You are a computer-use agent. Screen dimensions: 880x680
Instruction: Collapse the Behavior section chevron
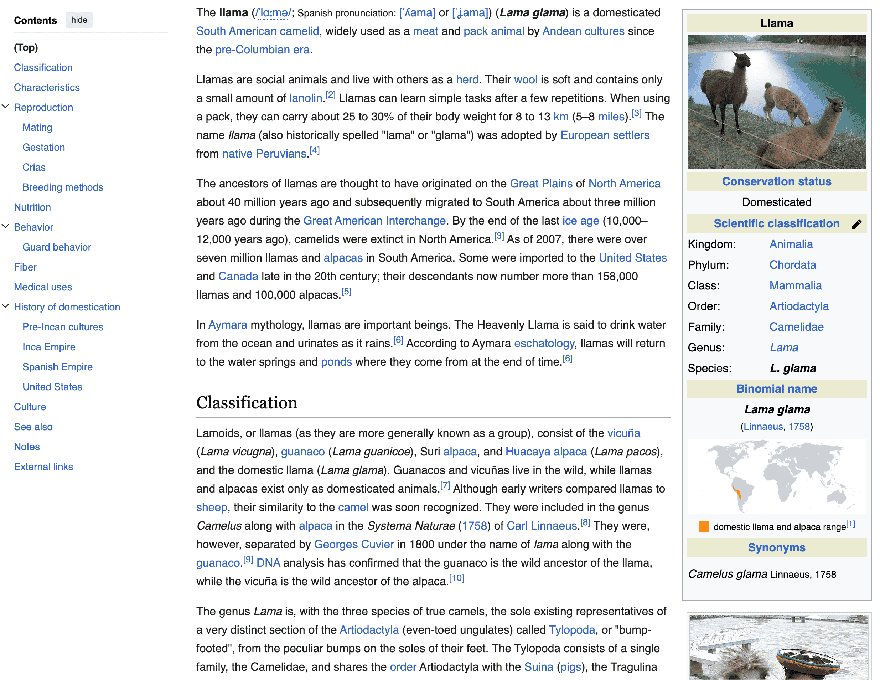click(6, 227)
